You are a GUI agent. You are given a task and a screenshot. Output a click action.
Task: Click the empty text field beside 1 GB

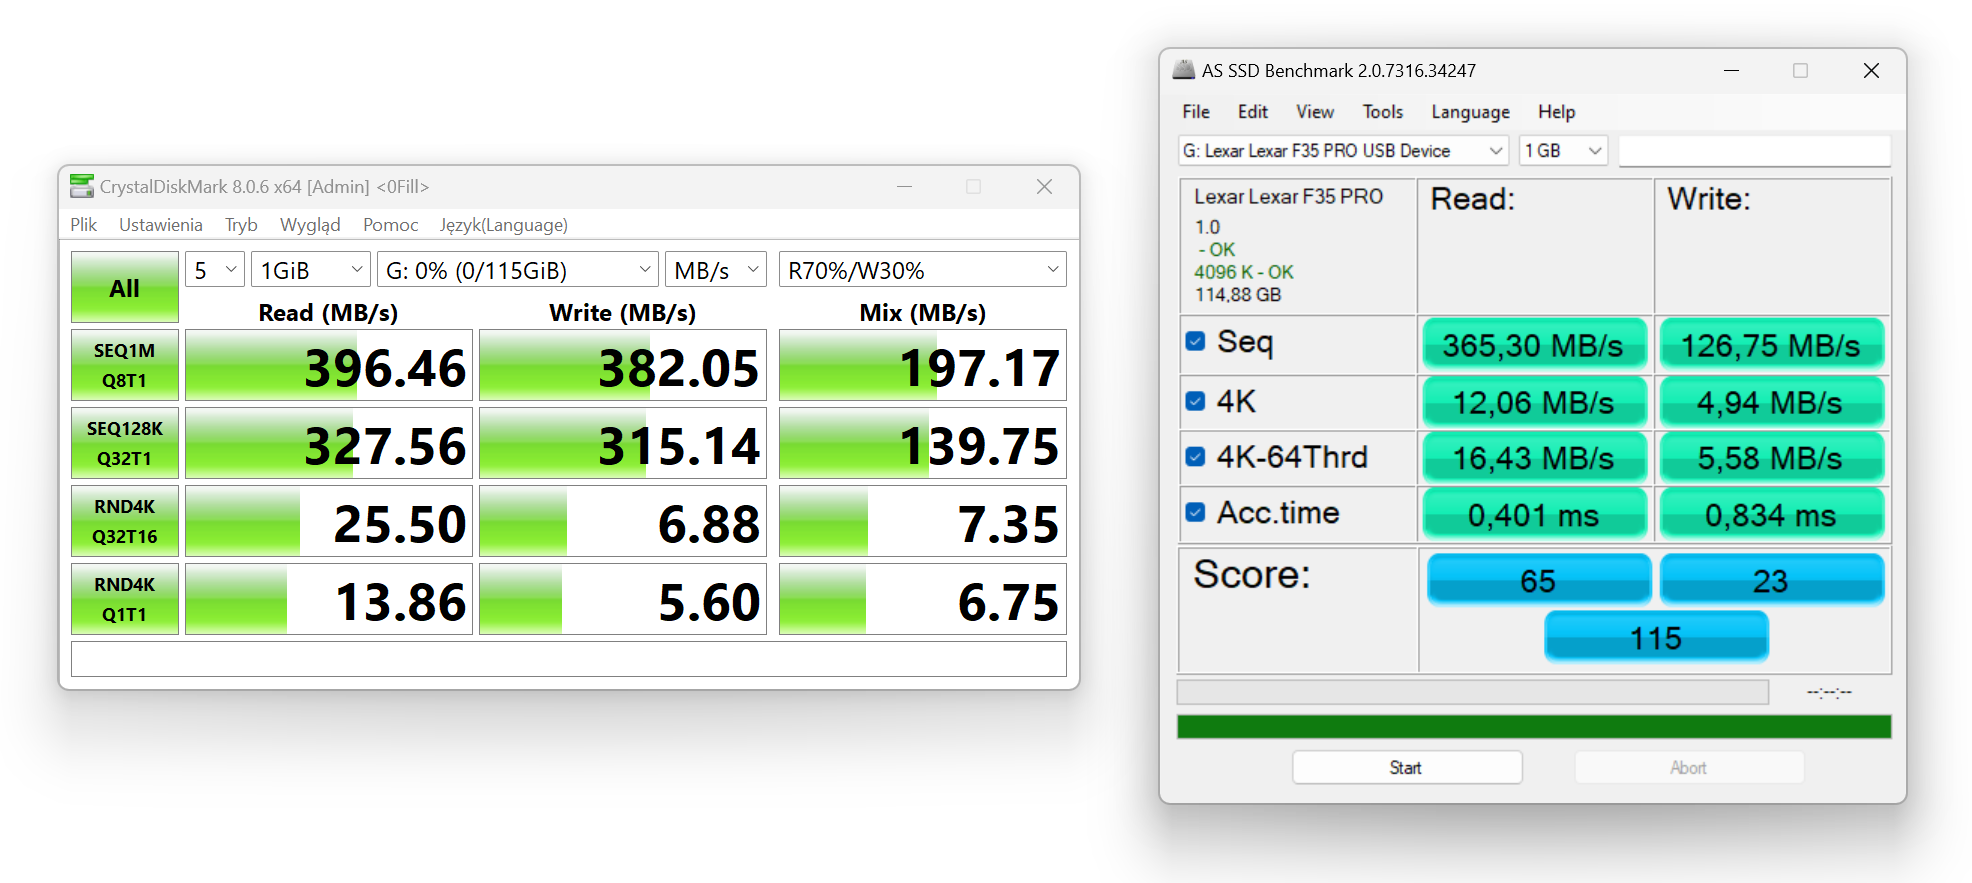coord(1754,151)
